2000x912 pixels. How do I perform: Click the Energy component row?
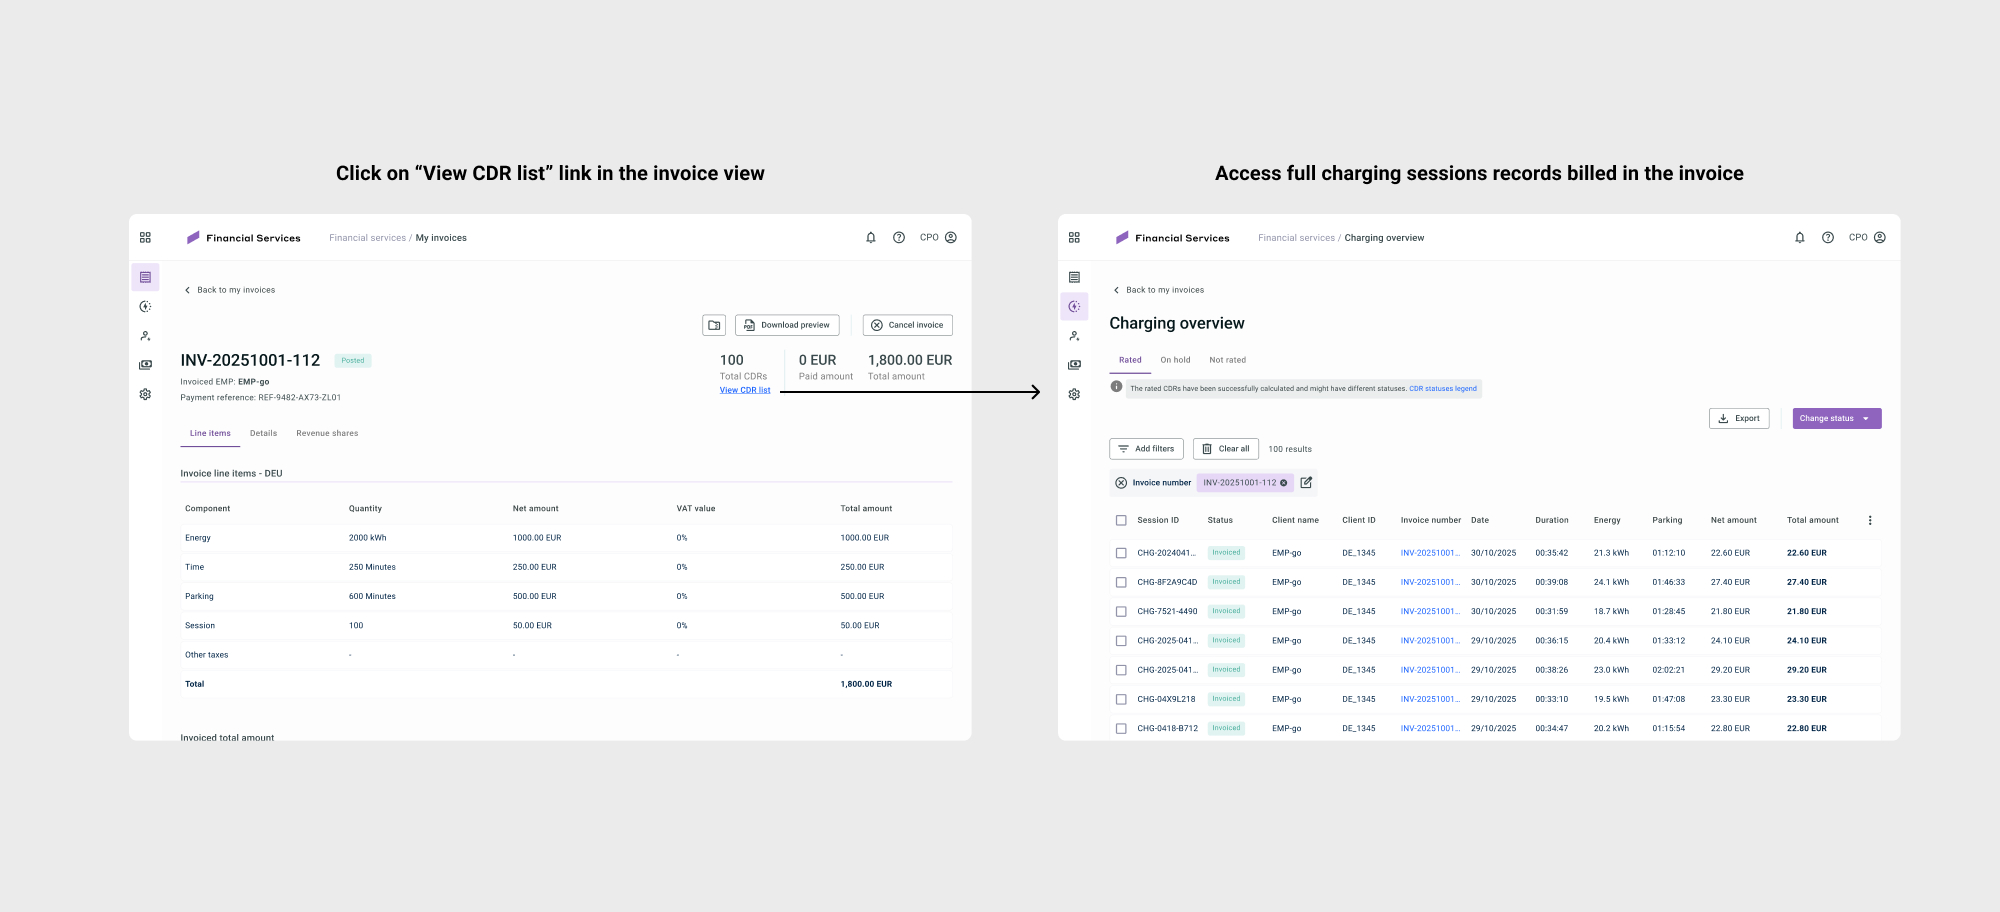pos(566,538)
